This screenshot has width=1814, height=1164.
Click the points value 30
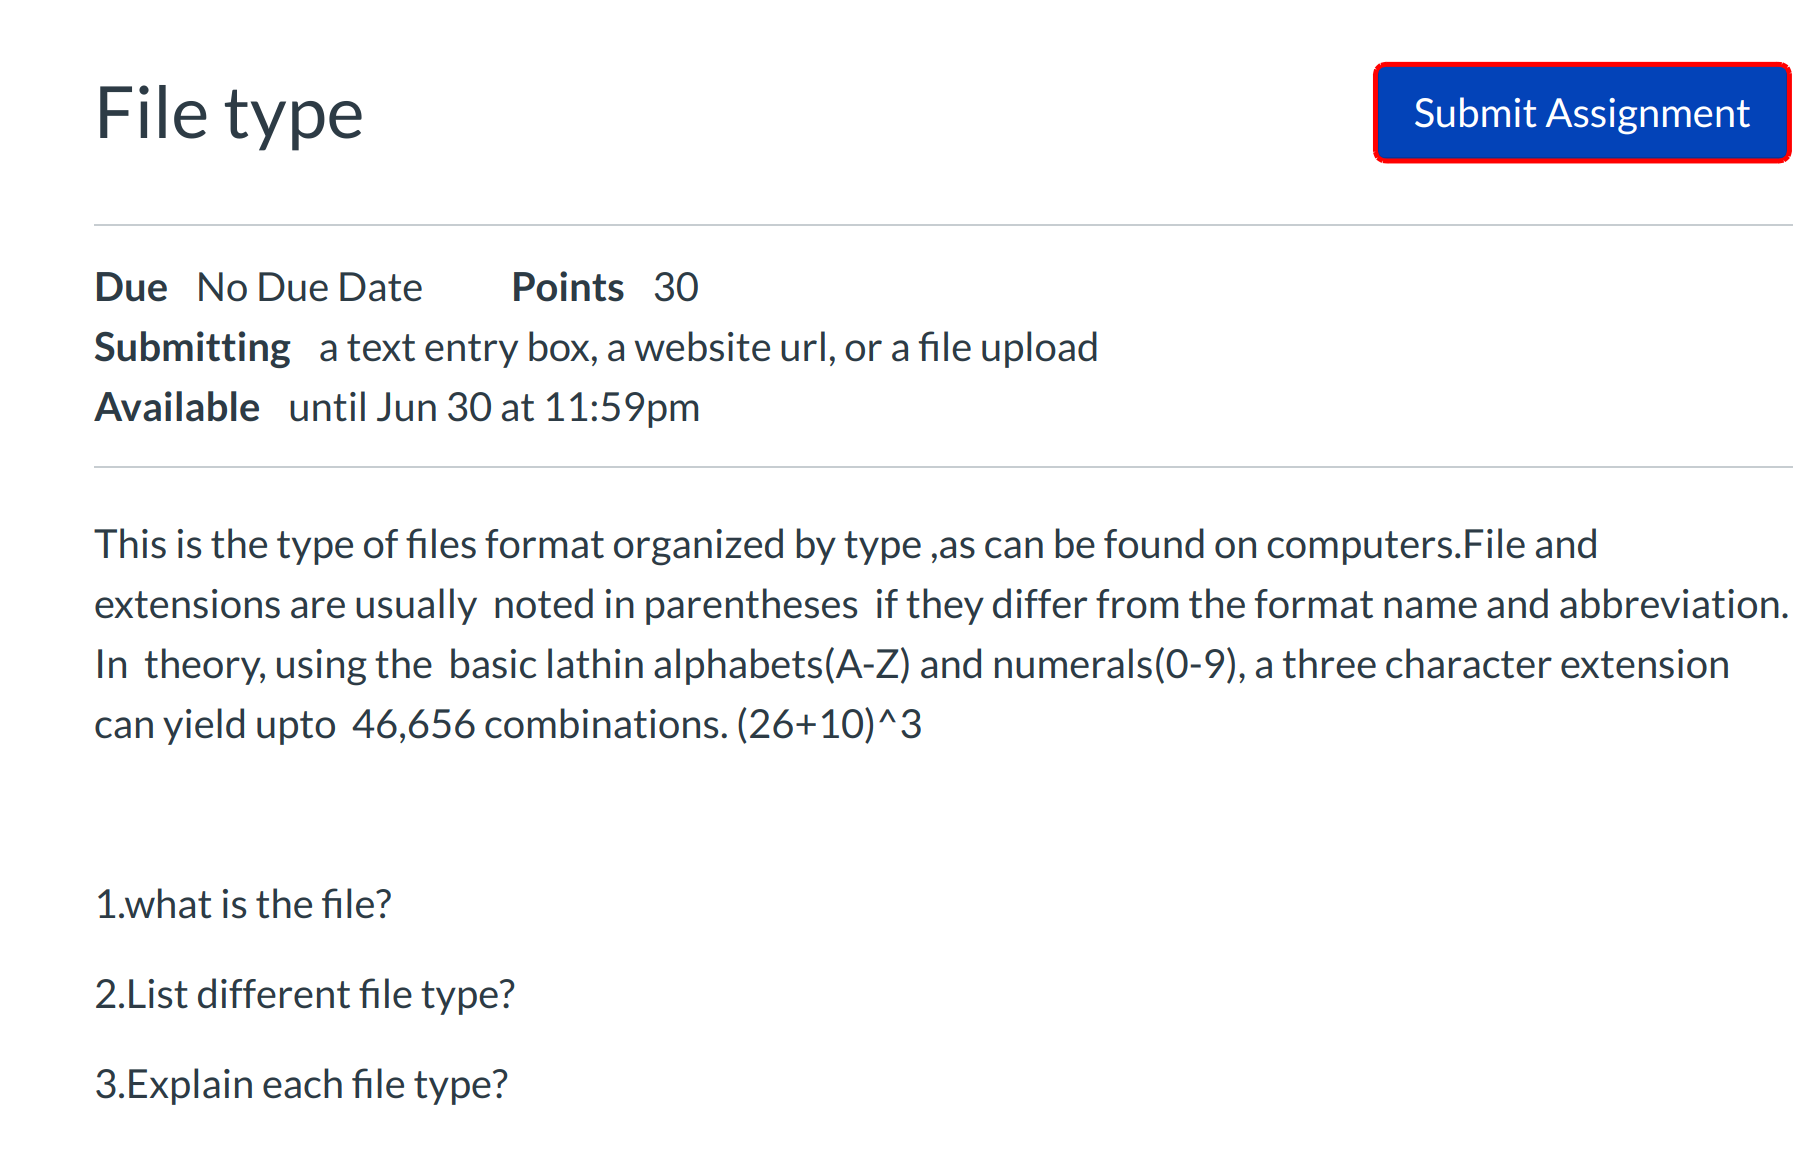[x=675, y=288]
